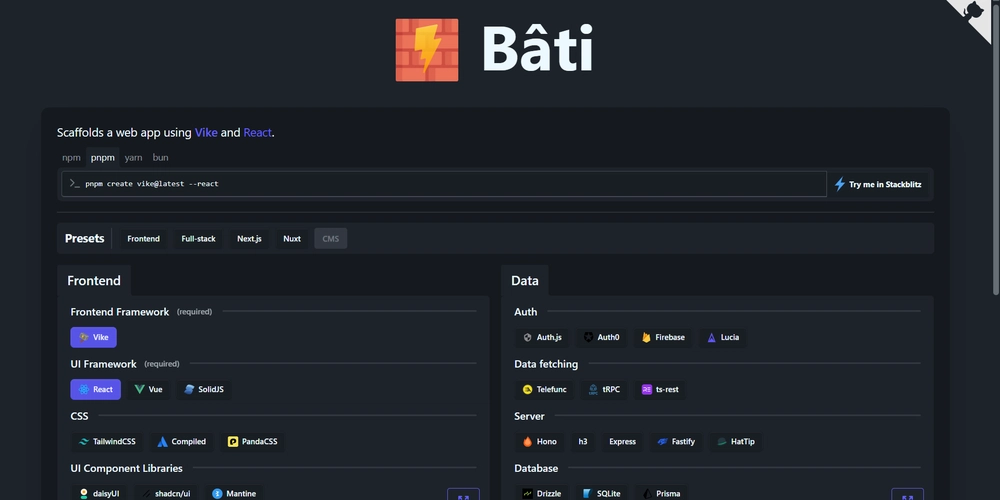Image resolution: width=1000 pixels, height=500 pixels.
Task: Click the UI Component Libraries heading
Action: (126, 468)
